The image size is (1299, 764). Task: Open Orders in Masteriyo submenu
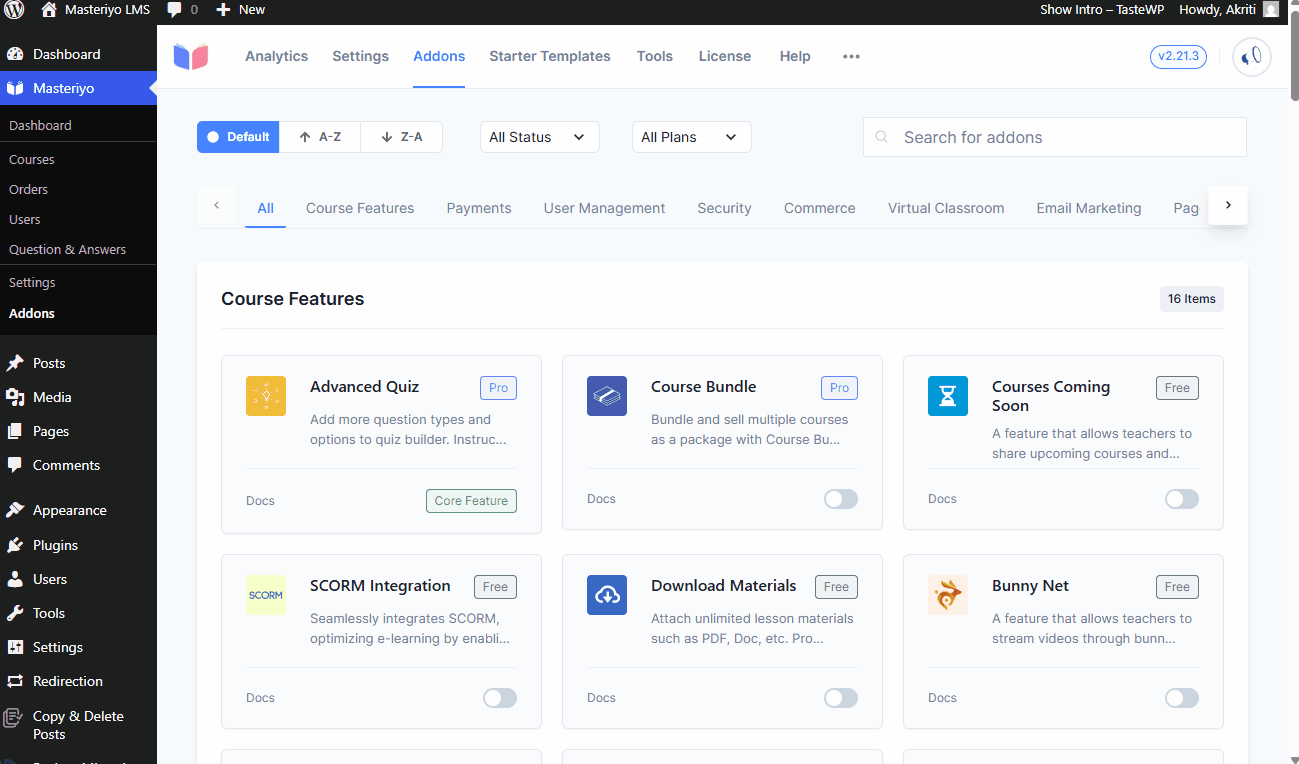pyautogui.click(x=28, y=189)
